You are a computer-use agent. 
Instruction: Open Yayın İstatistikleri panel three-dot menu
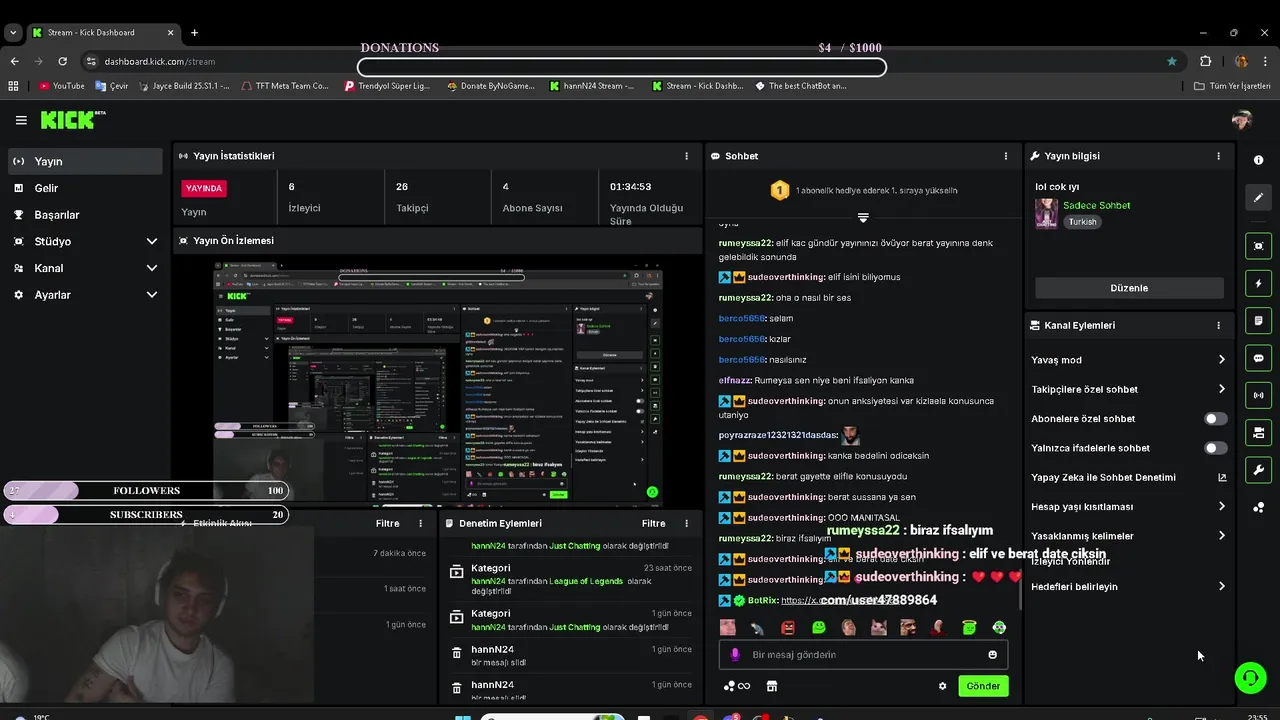686,156
